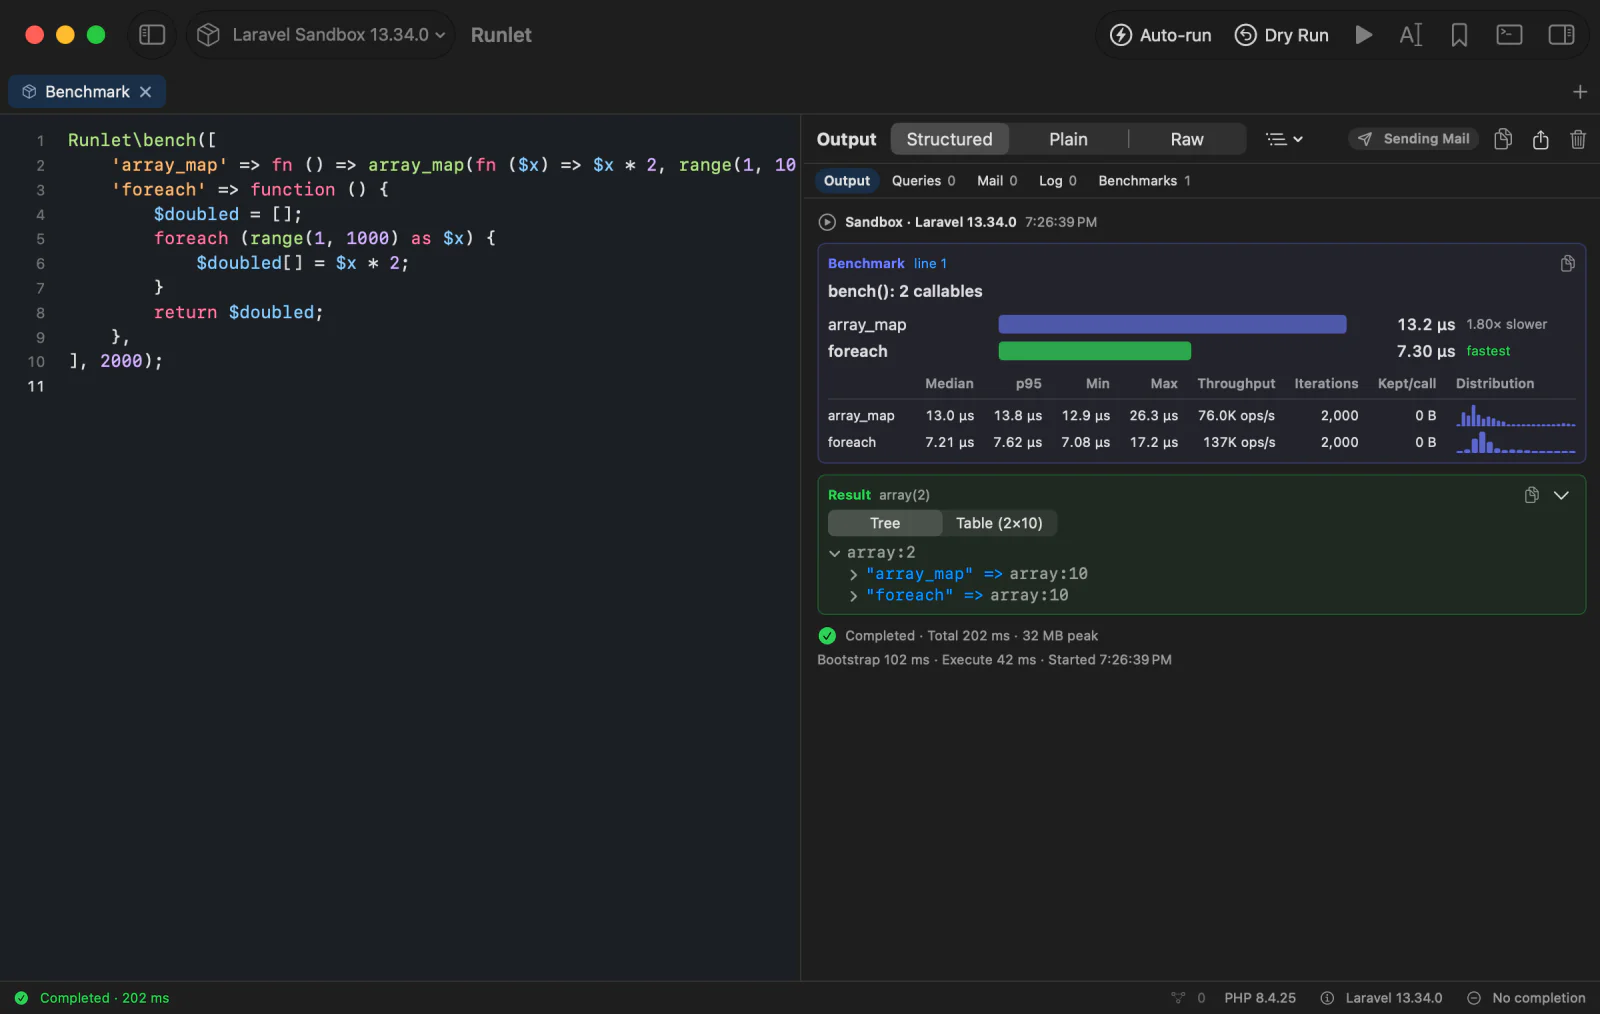Copy the Benchmark card contents
The height and width of the screenshot is (1014, 1600).
coord(1567,263)
